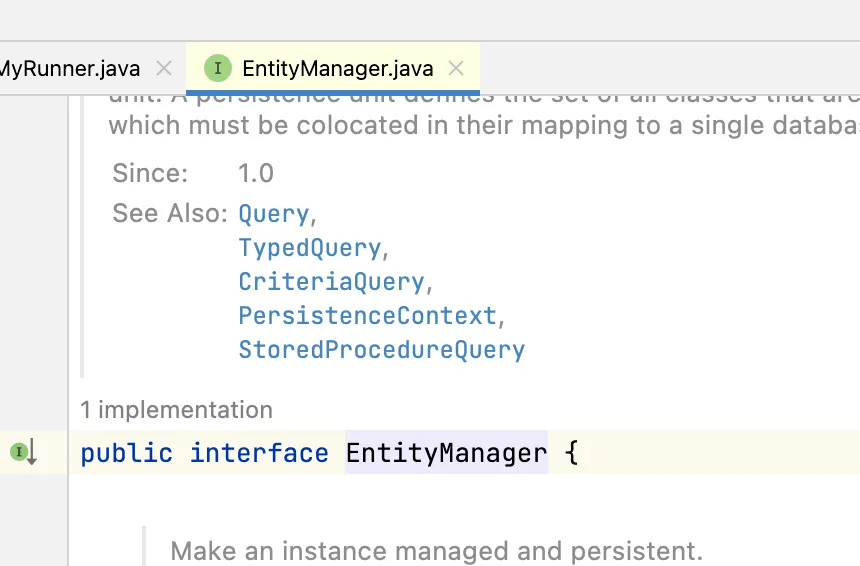Close the MyRunner.java editor tab

pyautogui.click(x=165, y=68)
